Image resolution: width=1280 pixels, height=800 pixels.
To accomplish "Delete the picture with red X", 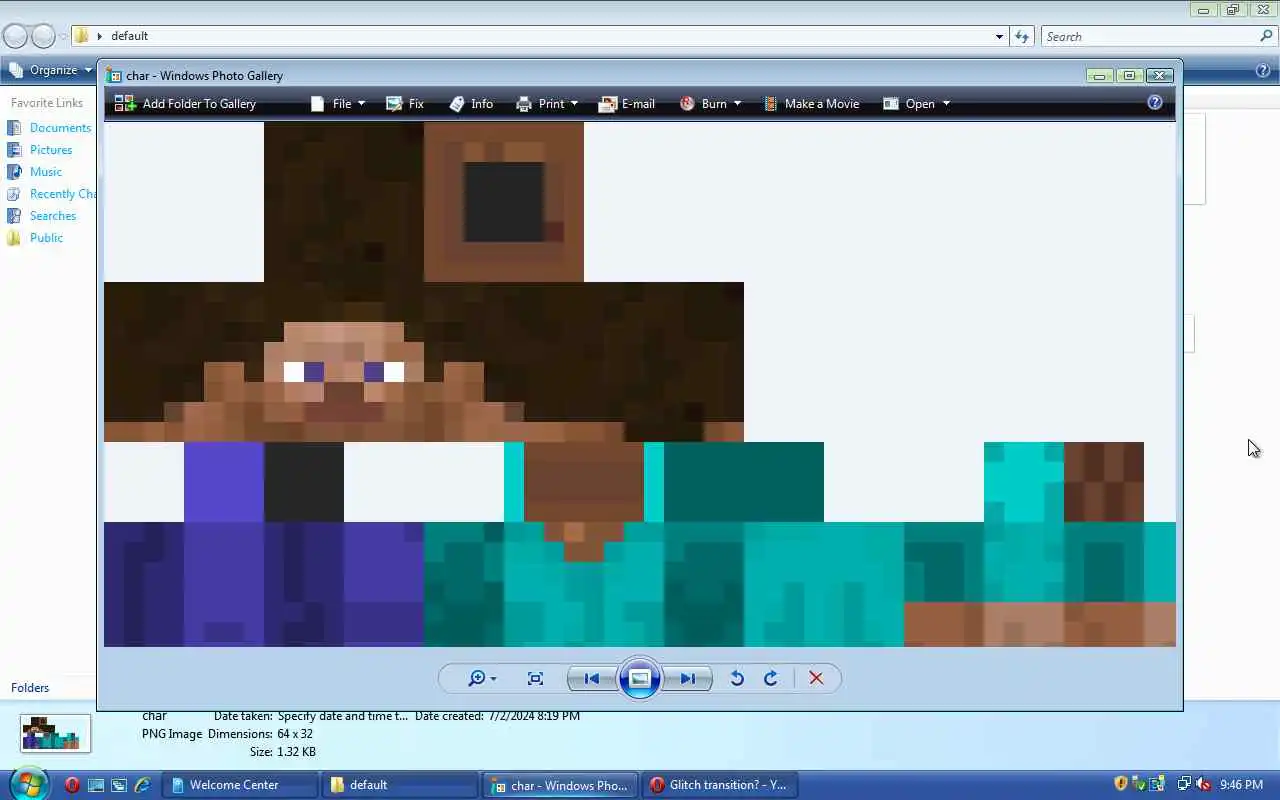I will point(816,678).
